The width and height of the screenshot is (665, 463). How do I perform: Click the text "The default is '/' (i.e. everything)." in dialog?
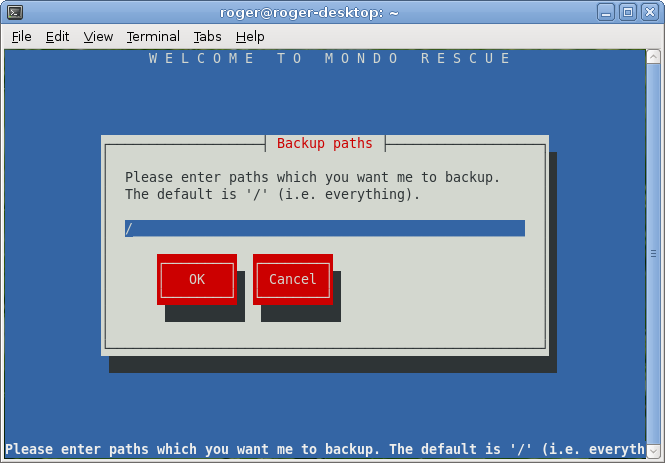tap(272, 194)
